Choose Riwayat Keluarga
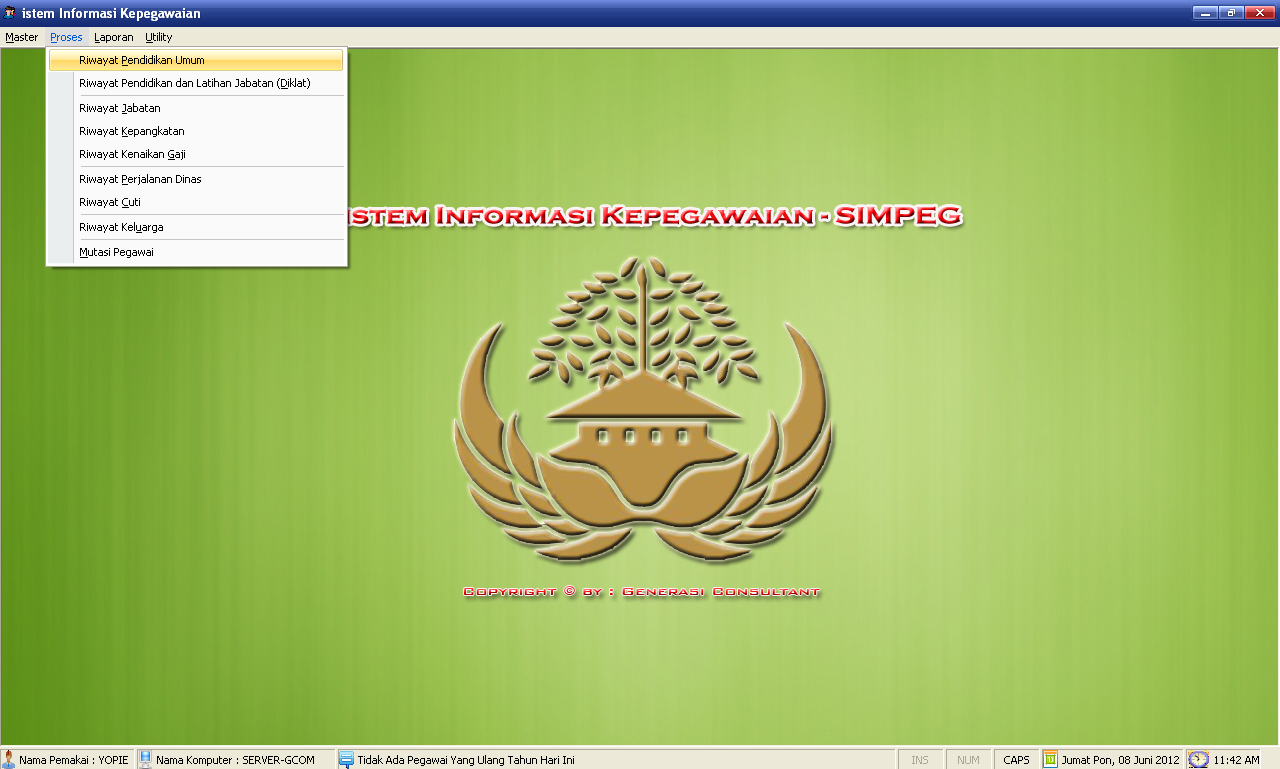This screenshot has width=1280, height=769. point(121,227)
